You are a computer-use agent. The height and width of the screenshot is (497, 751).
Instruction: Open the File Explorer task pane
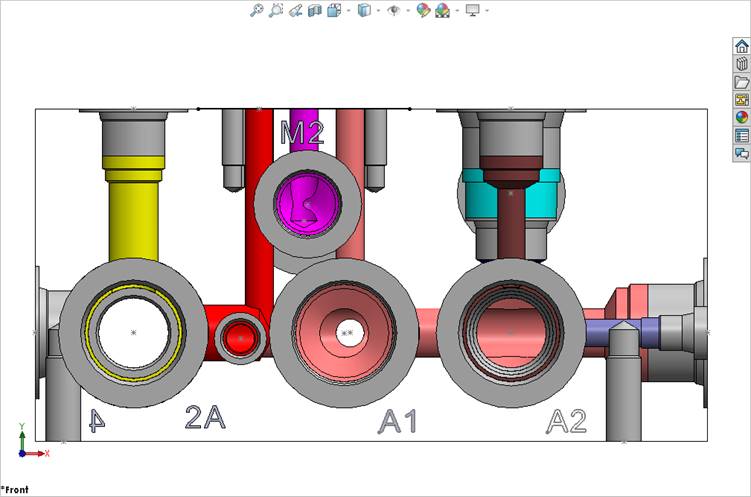click(x=741, y=81)
